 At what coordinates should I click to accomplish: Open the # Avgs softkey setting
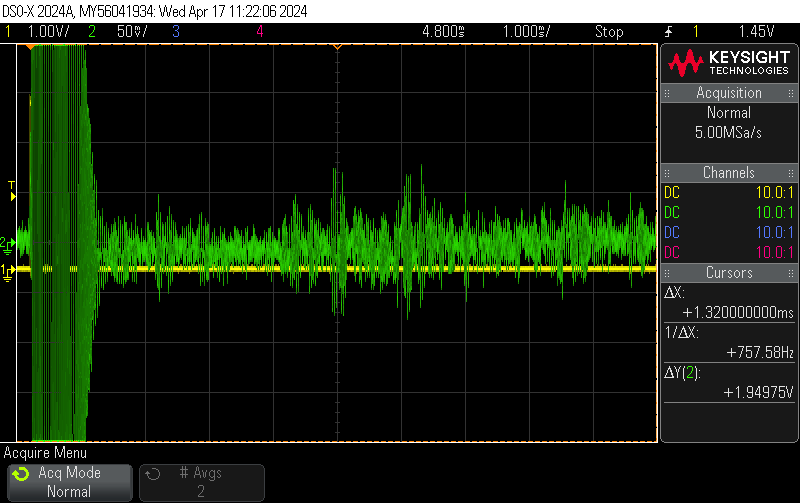pos(201,482)
